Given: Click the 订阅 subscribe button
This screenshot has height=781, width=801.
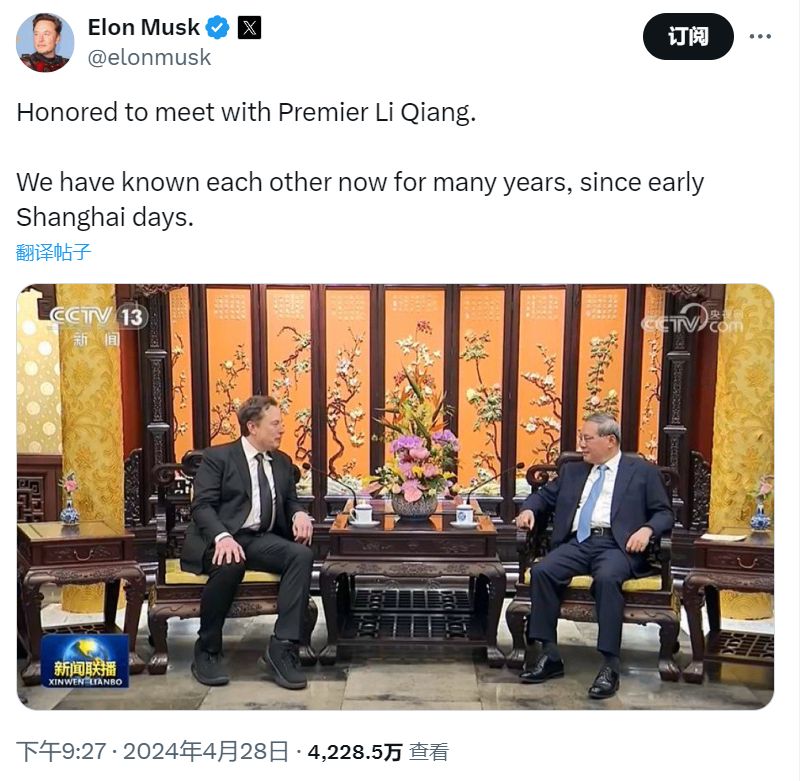Looking at the screenshot, I should (688, 36).
